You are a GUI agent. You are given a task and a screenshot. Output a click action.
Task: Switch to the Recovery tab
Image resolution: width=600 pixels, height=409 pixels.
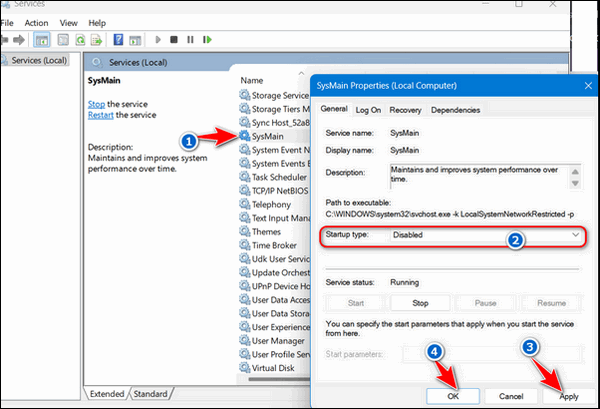pyautogui.click(x=405, y=110)
